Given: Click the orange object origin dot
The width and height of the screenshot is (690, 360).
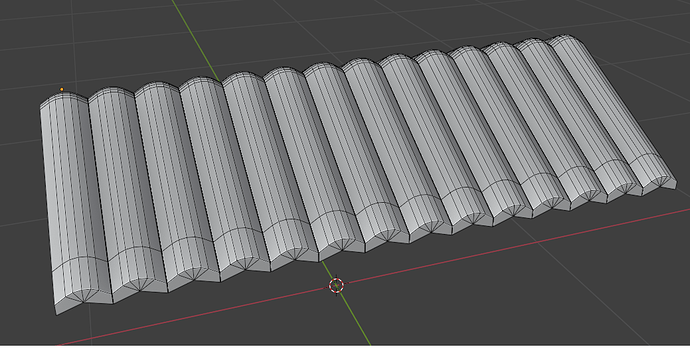Looking at the screenshot, I should (62, 89).
